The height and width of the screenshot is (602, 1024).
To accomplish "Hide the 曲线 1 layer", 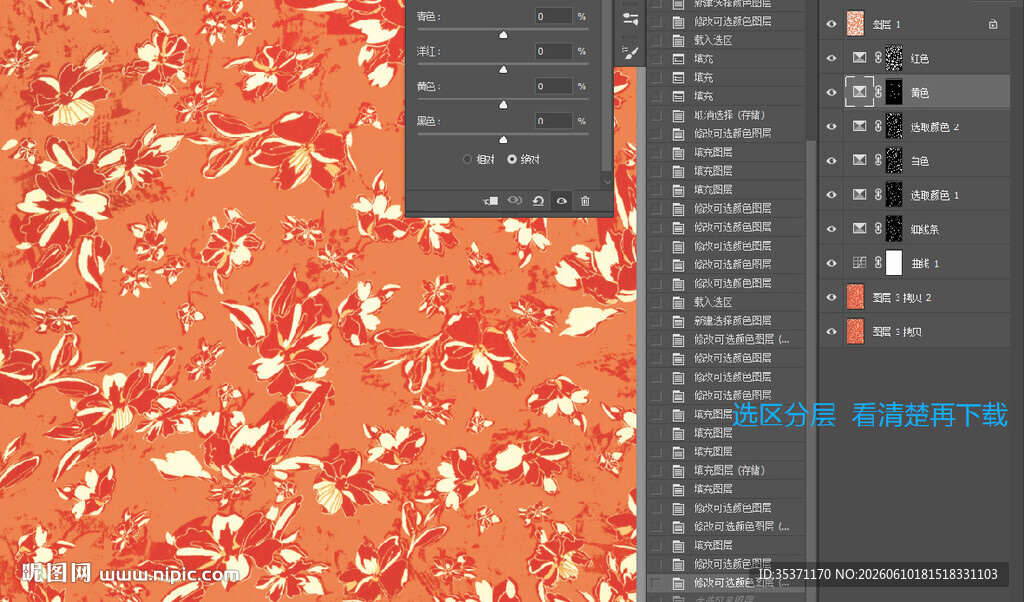I will click(x=831, y=262).
